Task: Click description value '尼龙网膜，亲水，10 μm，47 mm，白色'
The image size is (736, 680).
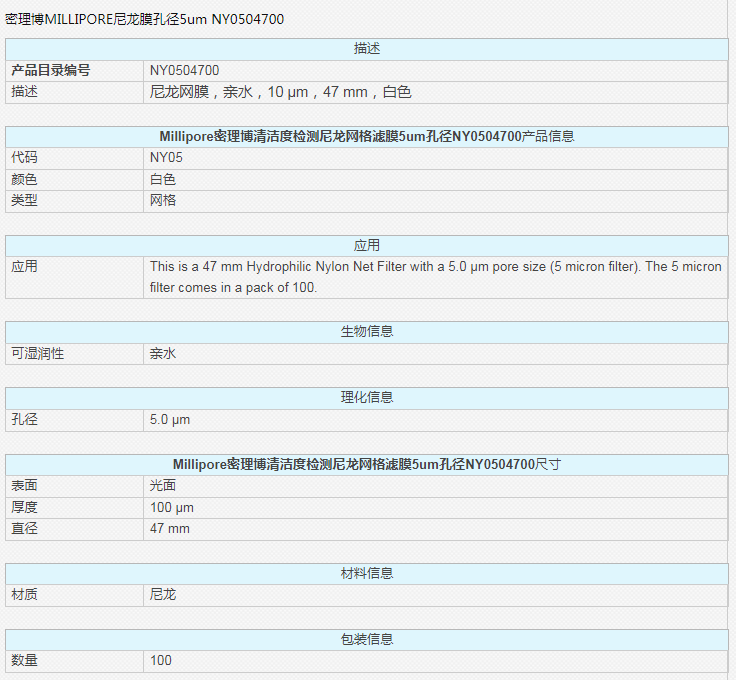Action: tap(281, 92)
